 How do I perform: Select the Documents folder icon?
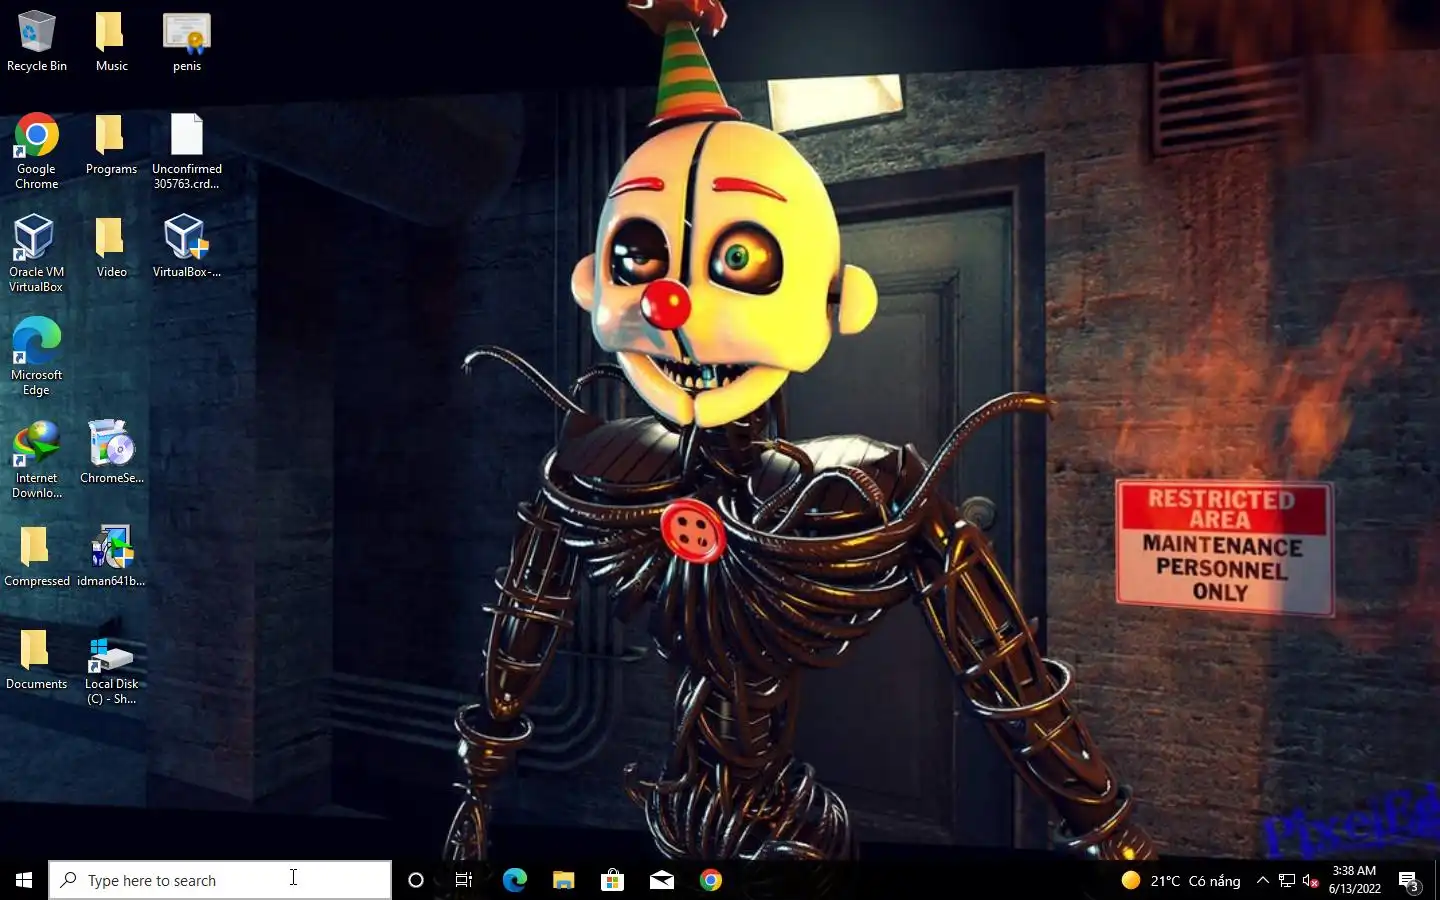pos(37,660)
